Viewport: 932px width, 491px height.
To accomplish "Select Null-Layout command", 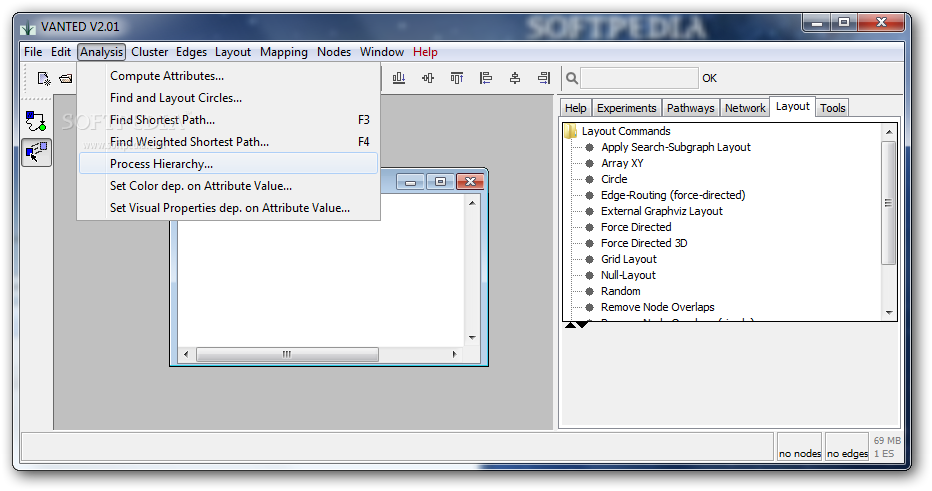I will pos(628,276).
